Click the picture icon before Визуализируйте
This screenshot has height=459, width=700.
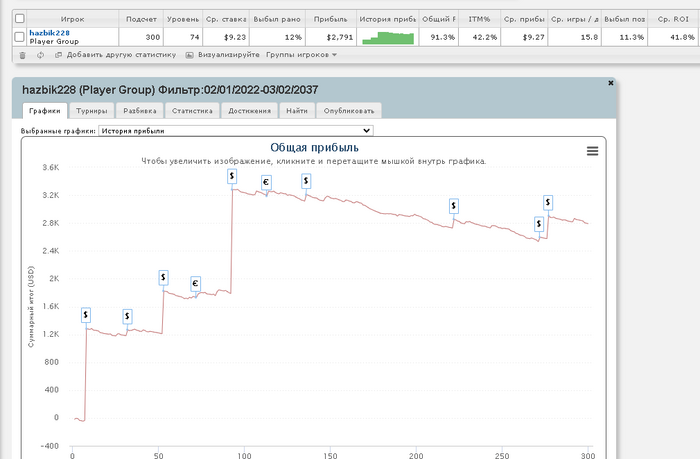(x=189, y=55)
